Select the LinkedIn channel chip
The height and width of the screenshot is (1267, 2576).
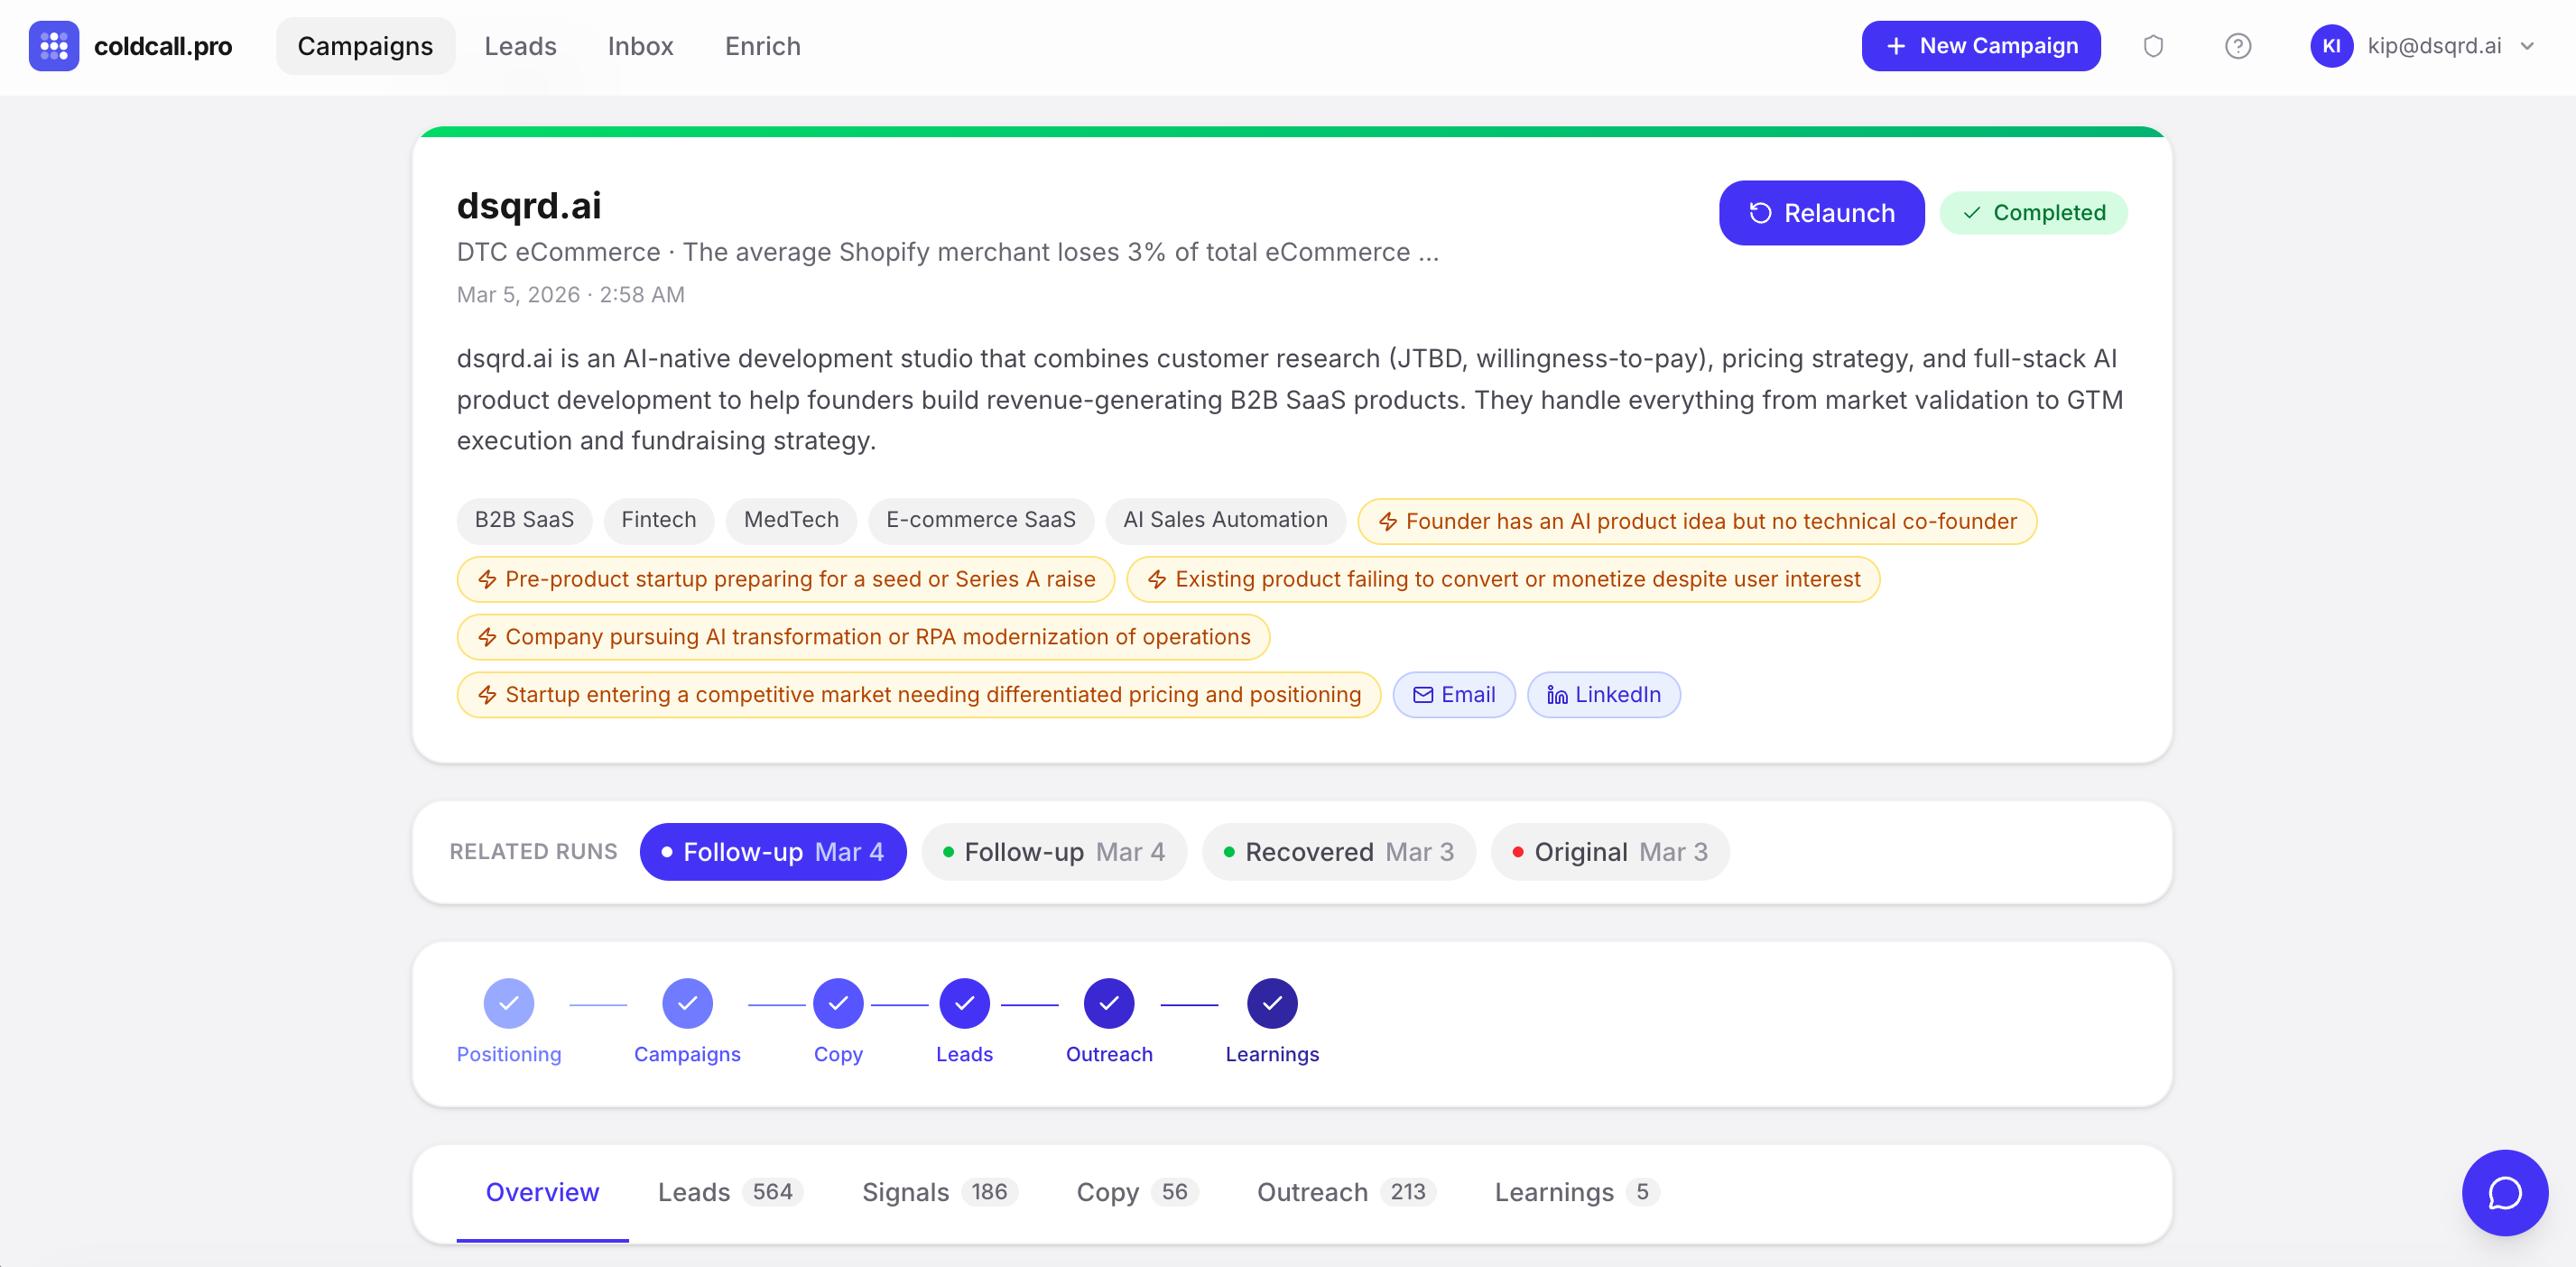(1603, 694)
